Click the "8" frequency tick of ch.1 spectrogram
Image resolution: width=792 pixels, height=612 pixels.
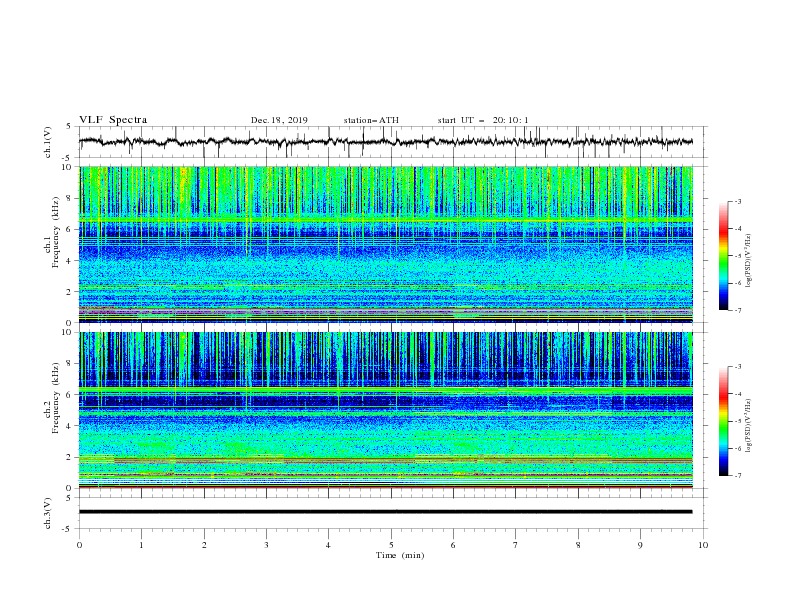coord(71,198)
